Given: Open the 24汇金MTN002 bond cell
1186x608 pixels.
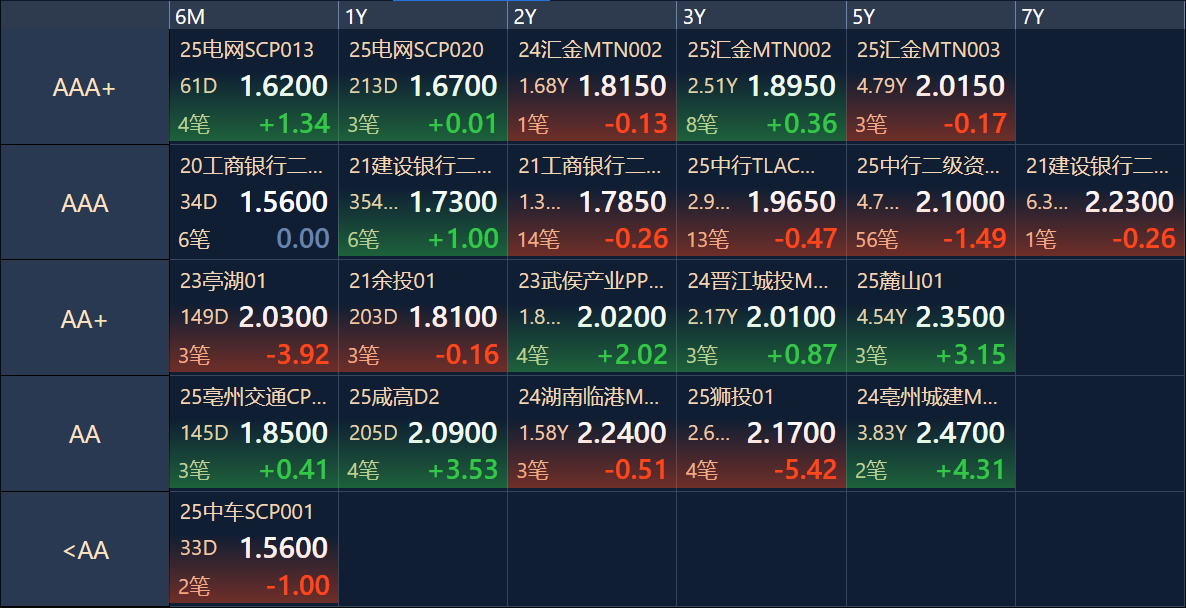Looking at the screenshot, I should click(x=592, y=87).
